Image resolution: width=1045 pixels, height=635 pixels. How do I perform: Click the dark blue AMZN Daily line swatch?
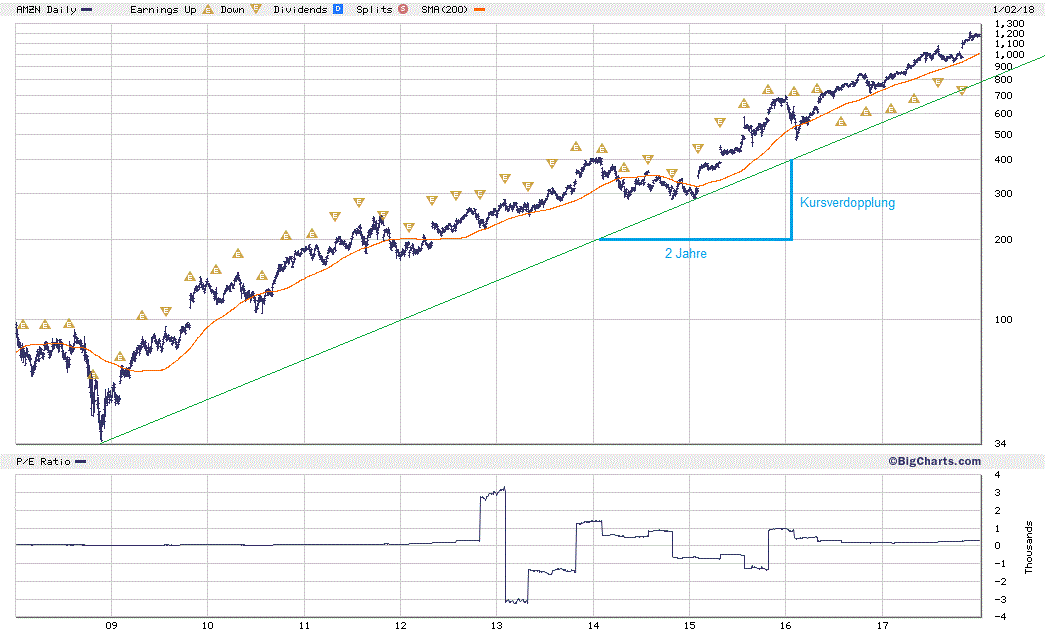pos(86,10)
